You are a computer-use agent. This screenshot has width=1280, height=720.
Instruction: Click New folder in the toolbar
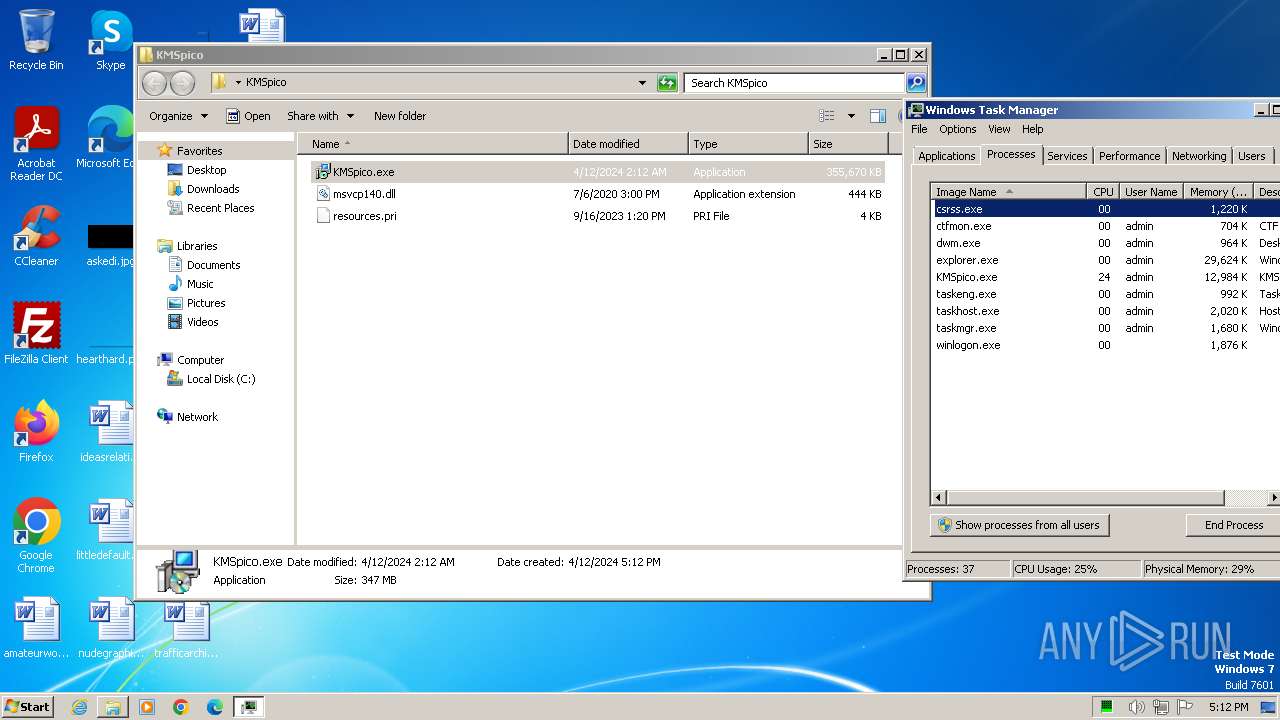pyautogui.click(x=400, y=116)
